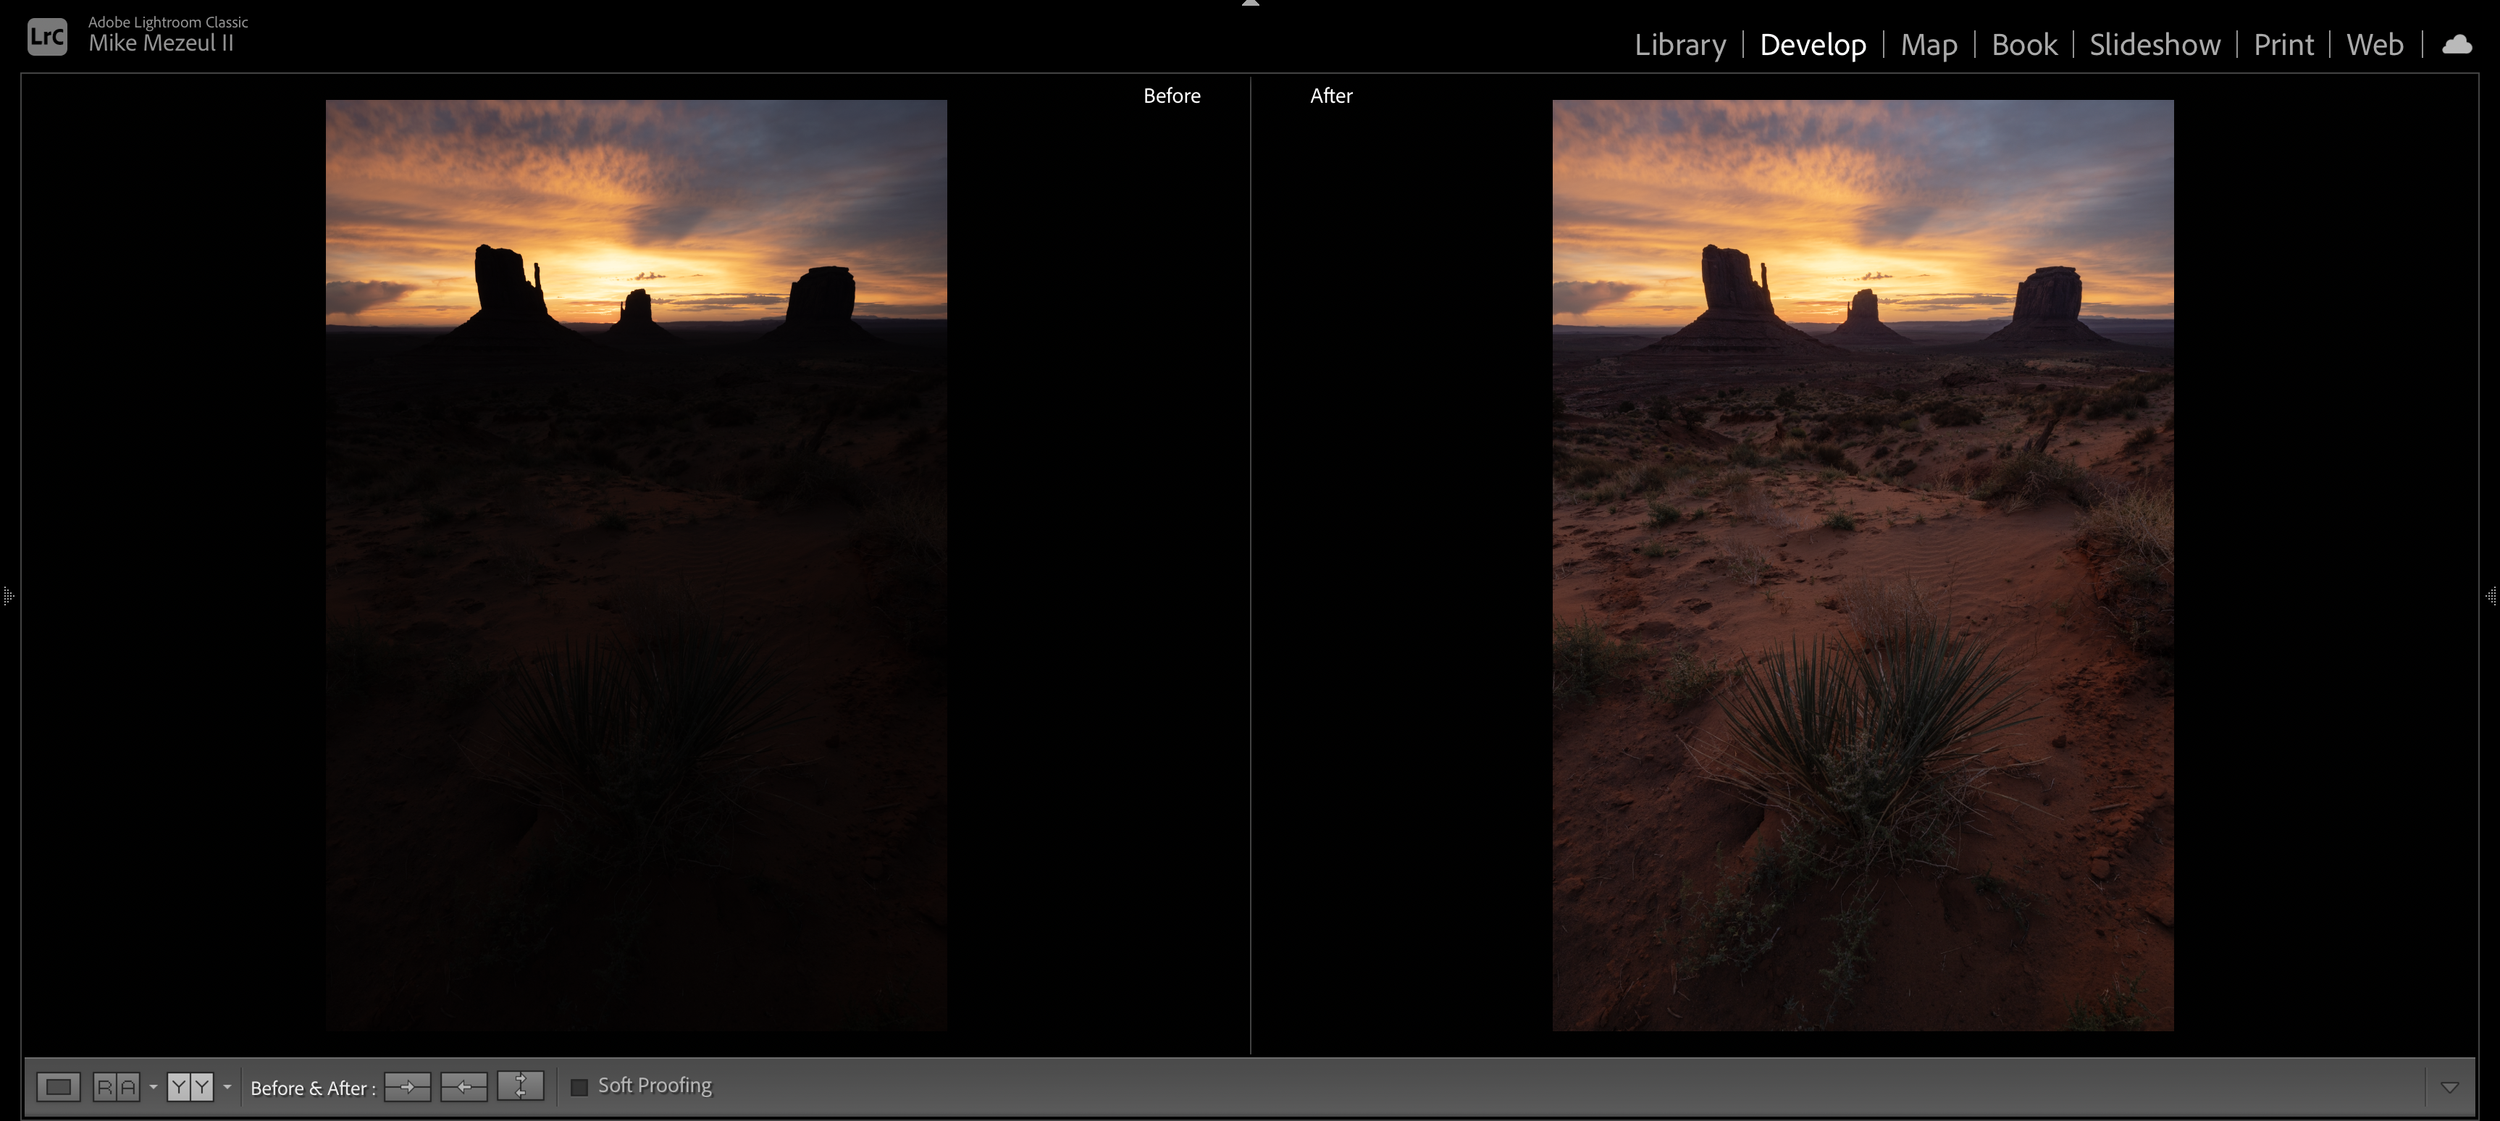Show the left panel via edge handle
Viewport: 2500px width, 1121px height.
click(8, 596)
